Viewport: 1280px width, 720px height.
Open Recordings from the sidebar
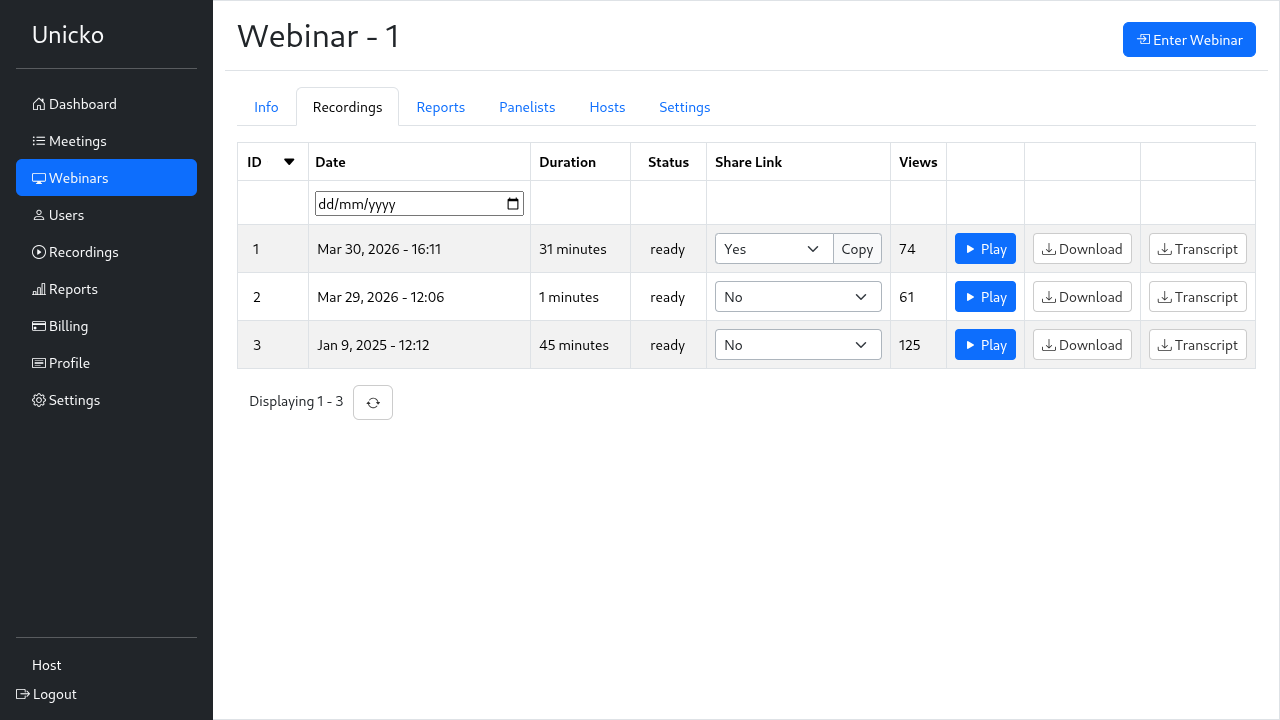point(106,252)
